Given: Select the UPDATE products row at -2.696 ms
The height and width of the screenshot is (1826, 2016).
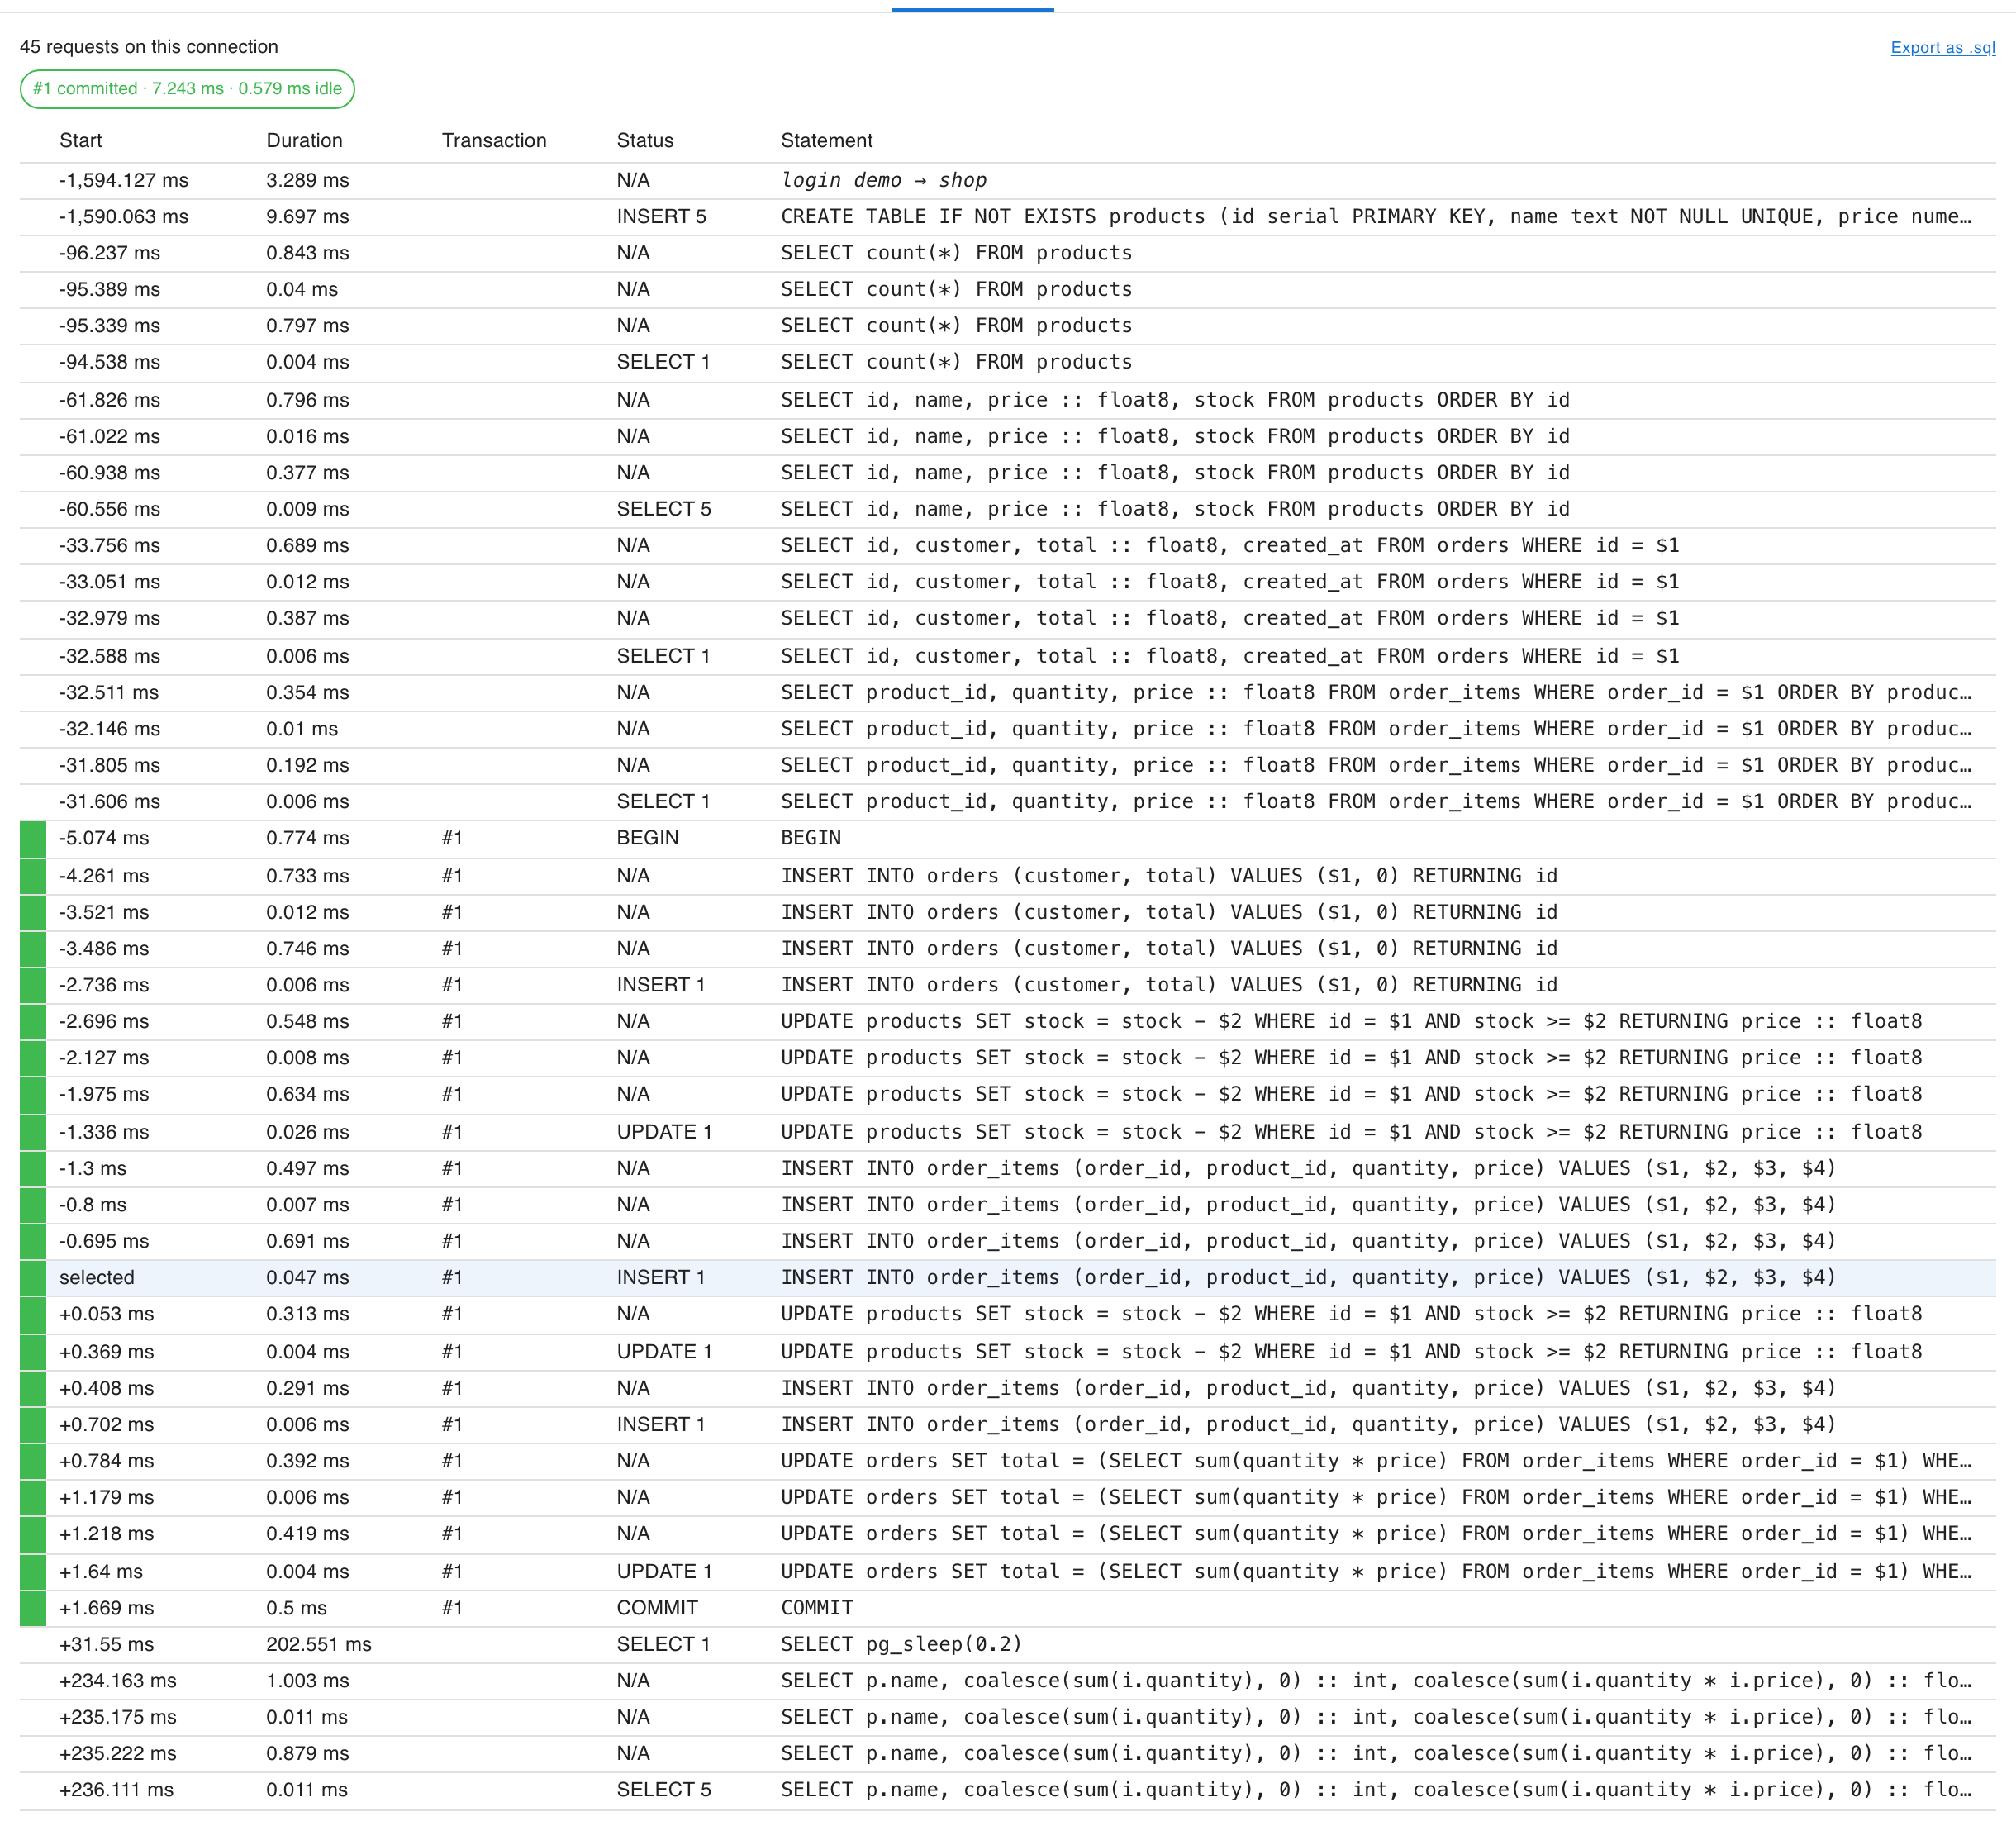Looking at the screenshot, I should click(1008, 1021).
